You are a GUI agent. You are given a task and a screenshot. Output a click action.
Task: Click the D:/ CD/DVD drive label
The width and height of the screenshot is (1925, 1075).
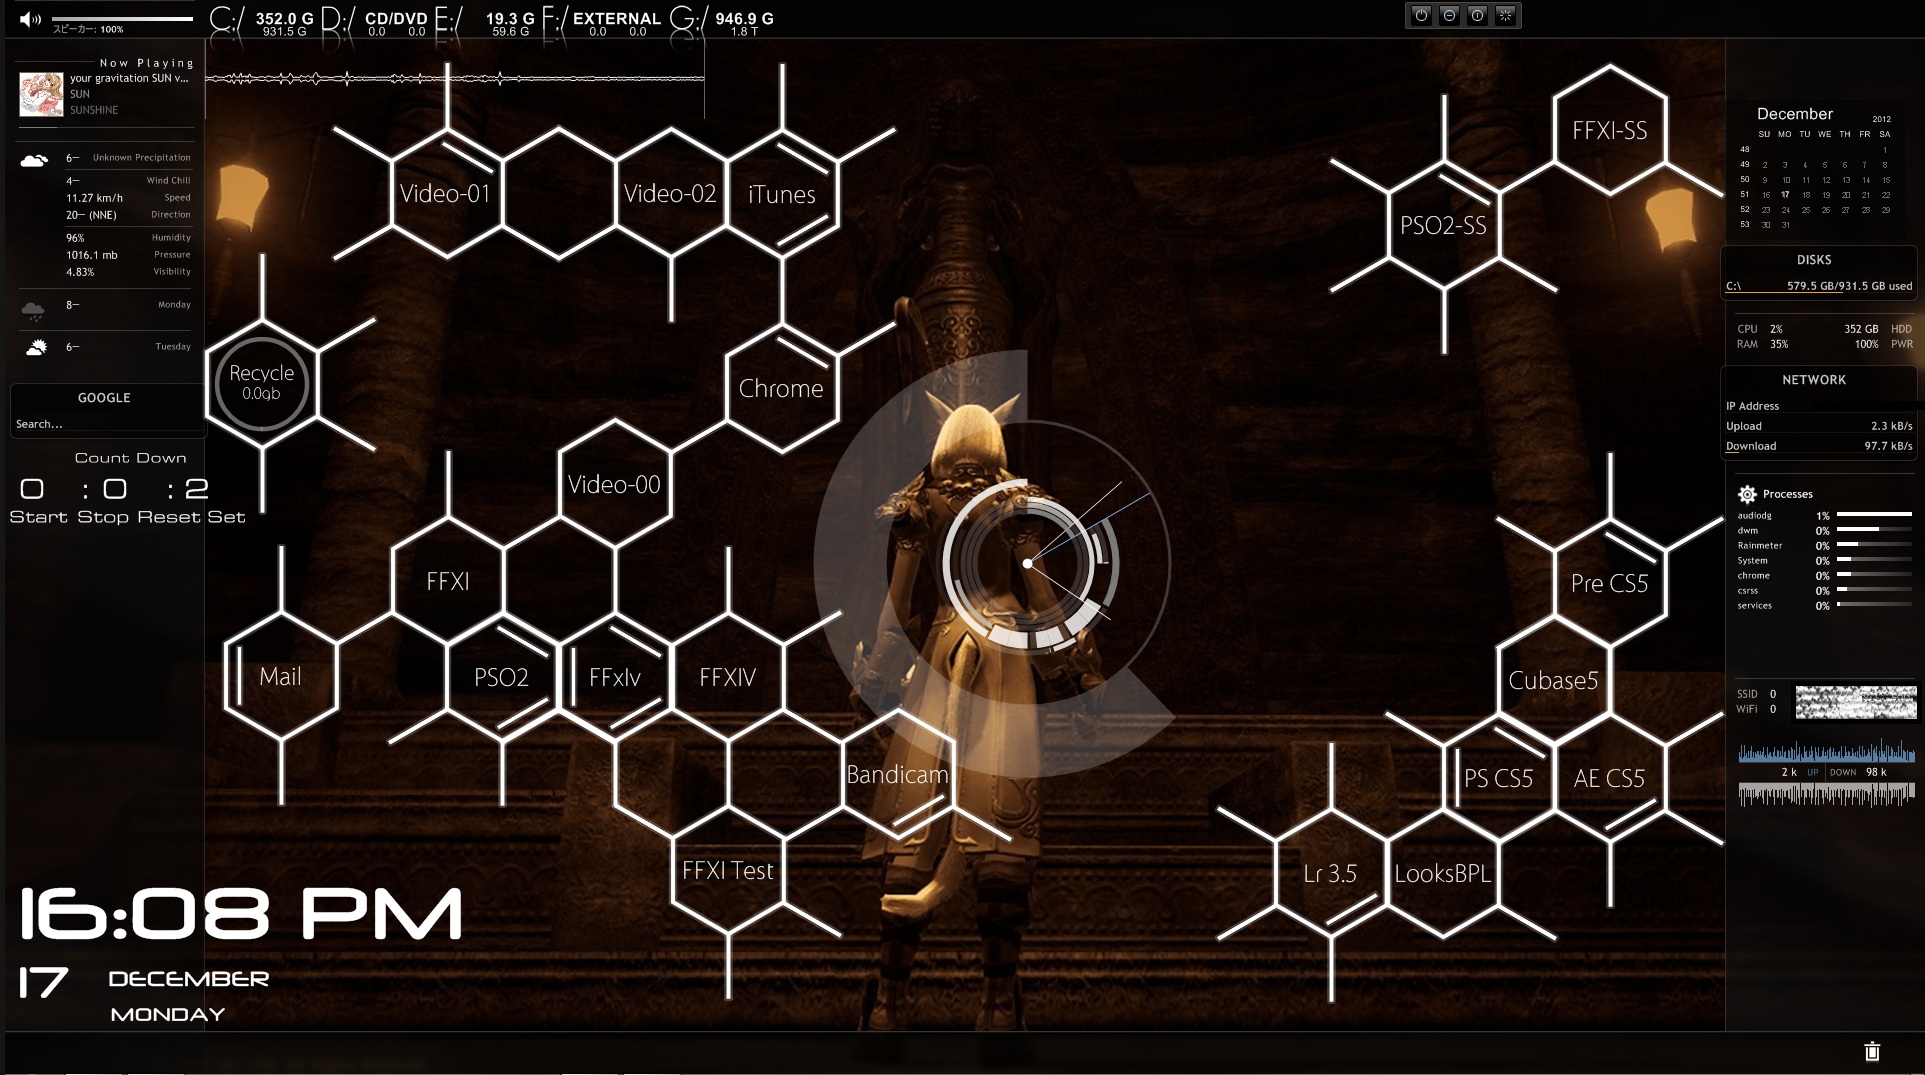pos(336,20)
